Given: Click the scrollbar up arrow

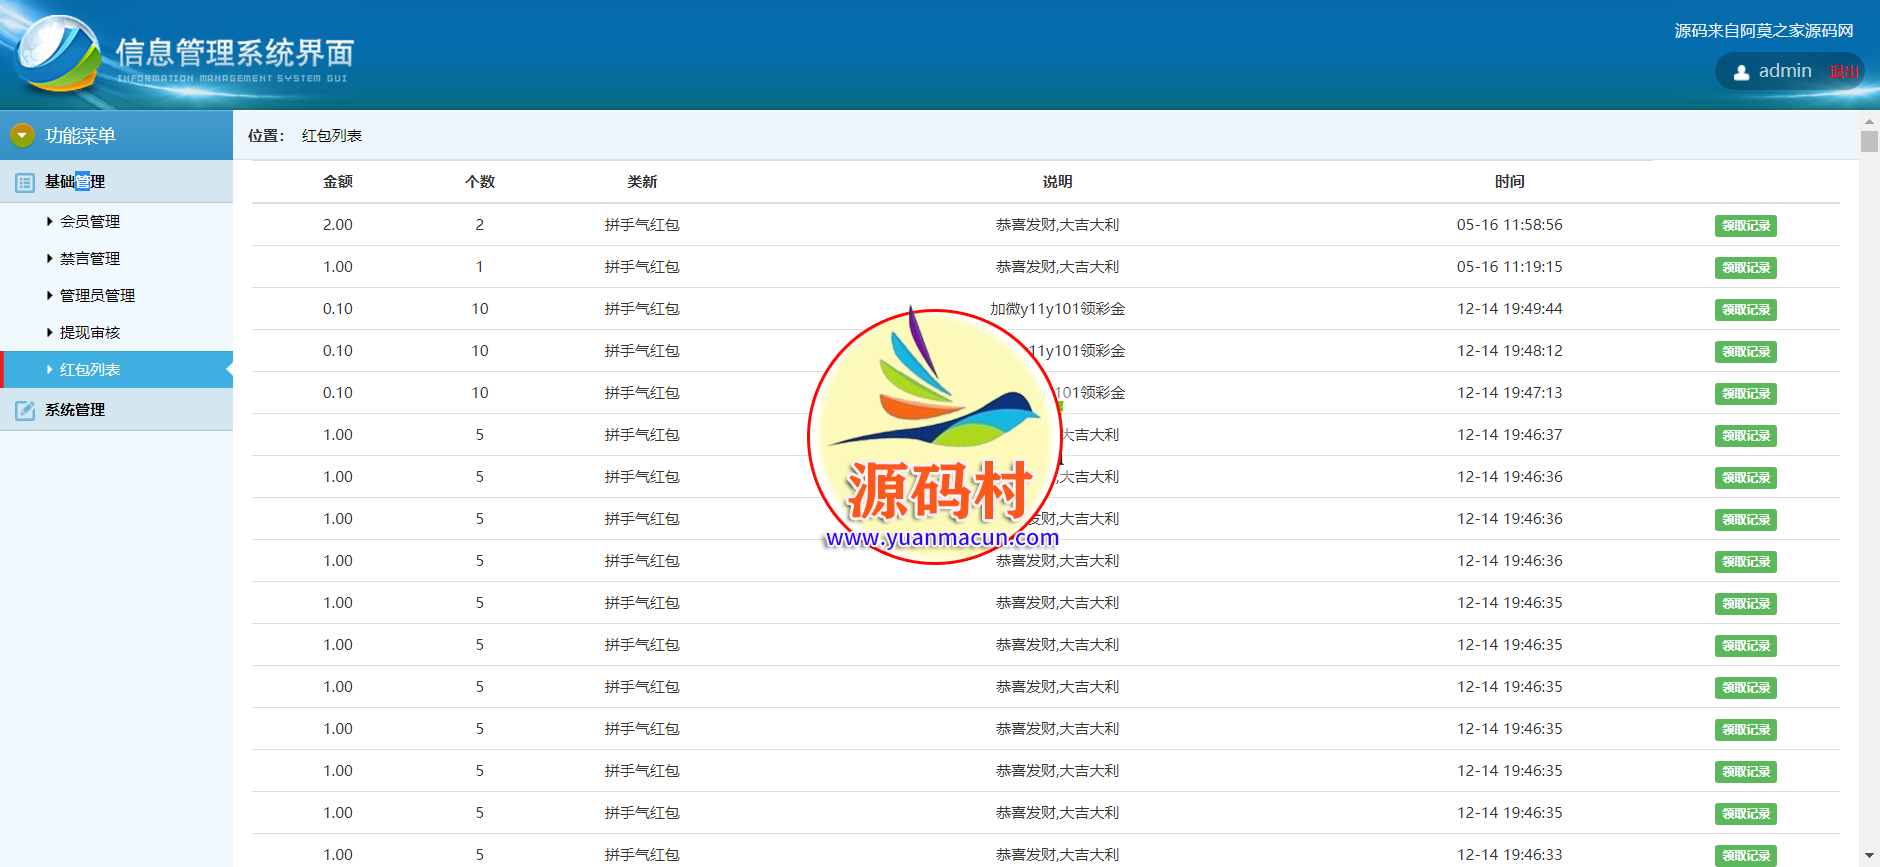Looking at the screenshot, I should 1869,120.
